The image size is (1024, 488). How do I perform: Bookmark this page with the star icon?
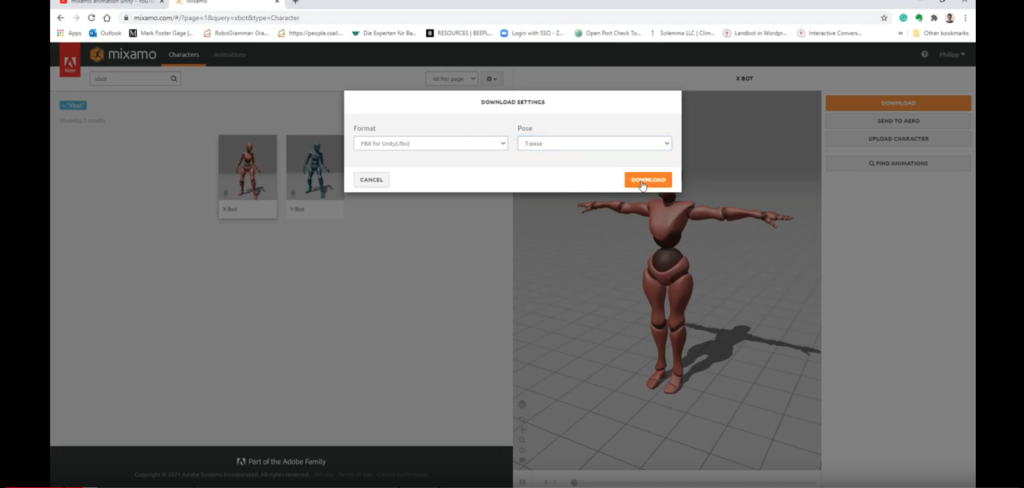pyautogui.click(x=884, y=18)
